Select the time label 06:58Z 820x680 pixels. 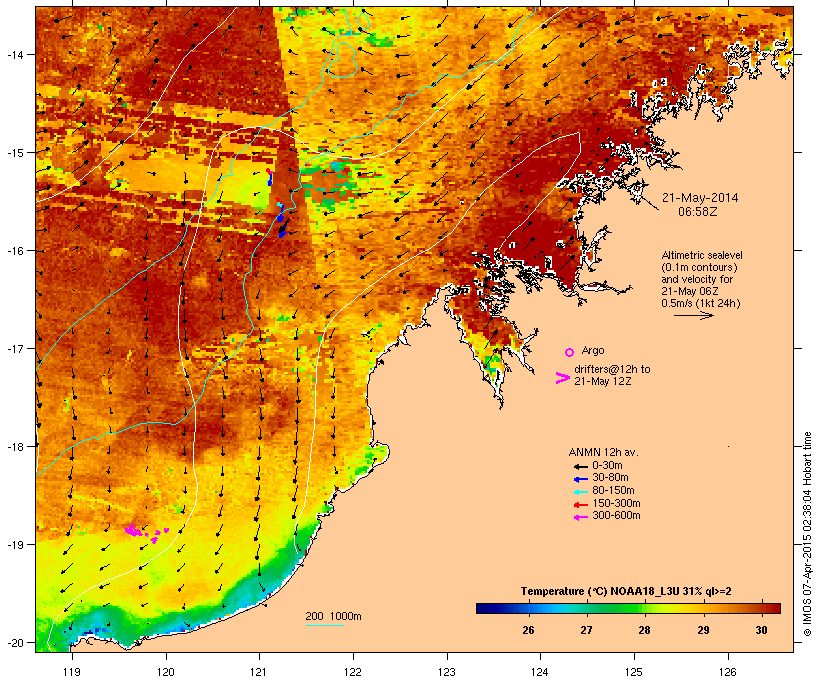698,212
